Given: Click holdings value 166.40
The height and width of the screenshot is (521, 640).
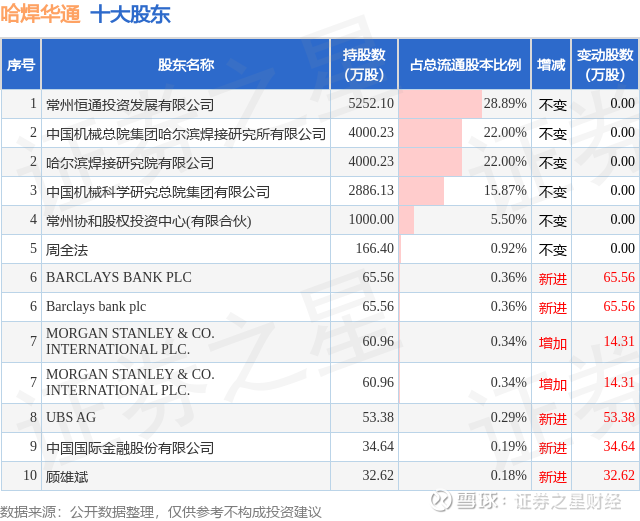Looking at the screenshot, I should coord(375,248).
